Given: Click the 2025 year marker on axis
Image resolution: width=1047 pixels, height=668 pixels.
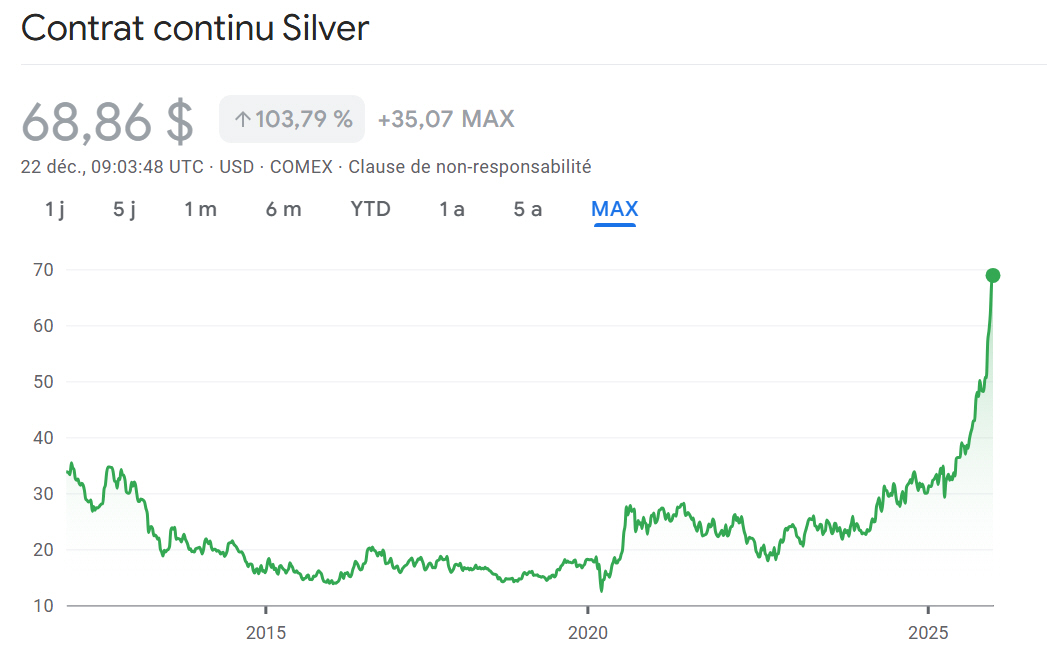Looking at the screenshot, I should click(x=928, y=632).
